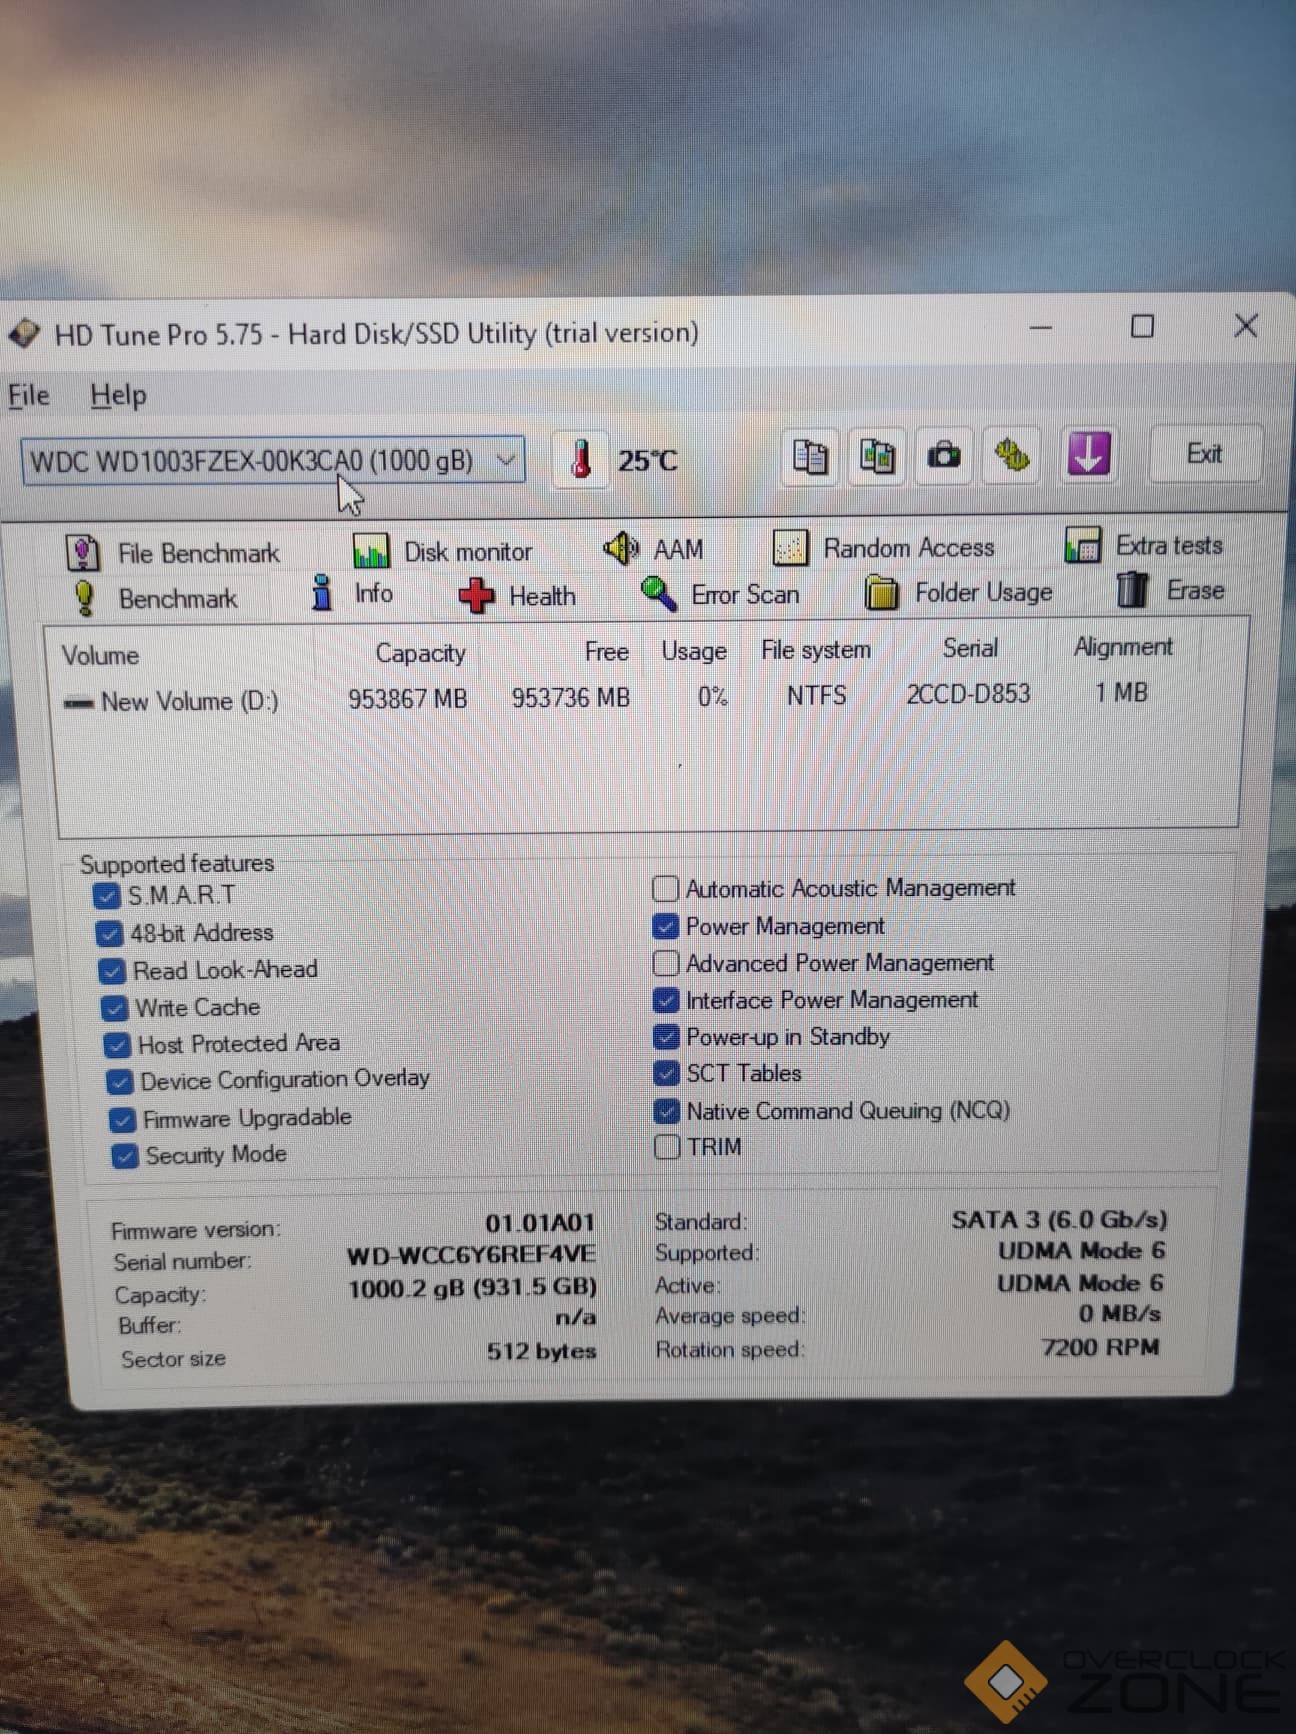
Task: Sort by the Volume column header
Action: pos(100,656)
